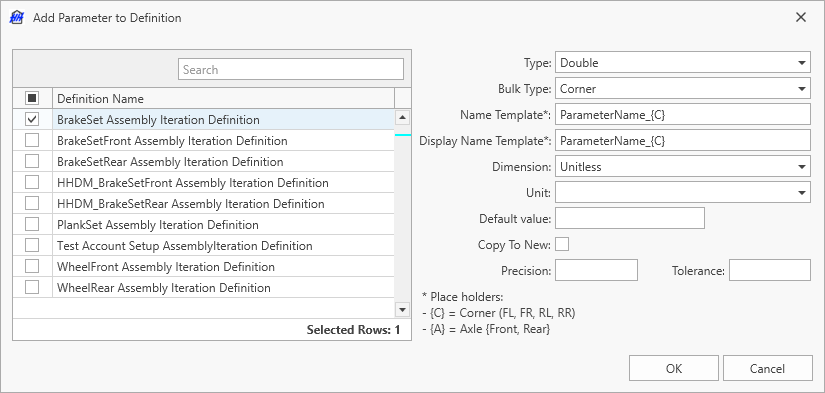825x393 pixels.
Task: Open the Type dropdown showing Double
Action: coord(682,63)
